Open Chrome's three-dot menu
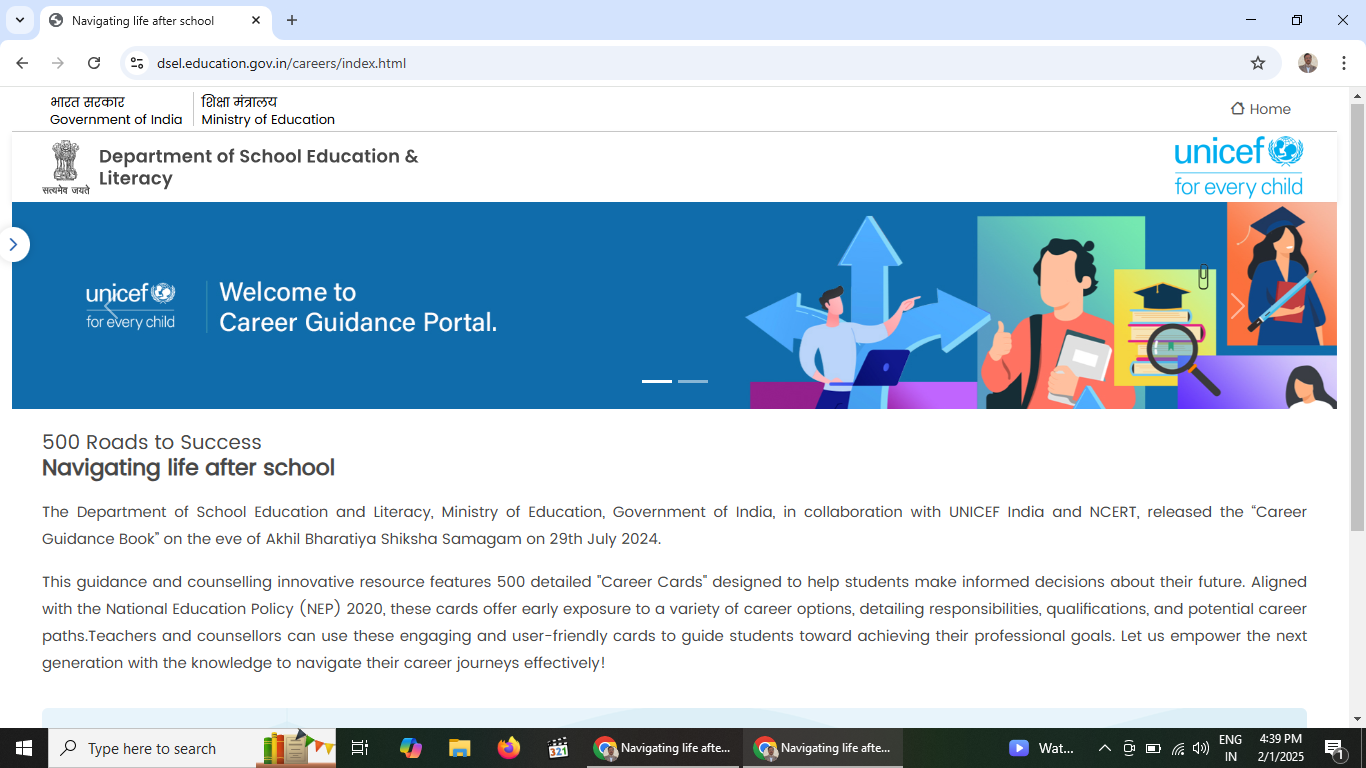1366x768 pixels. 1344,63
